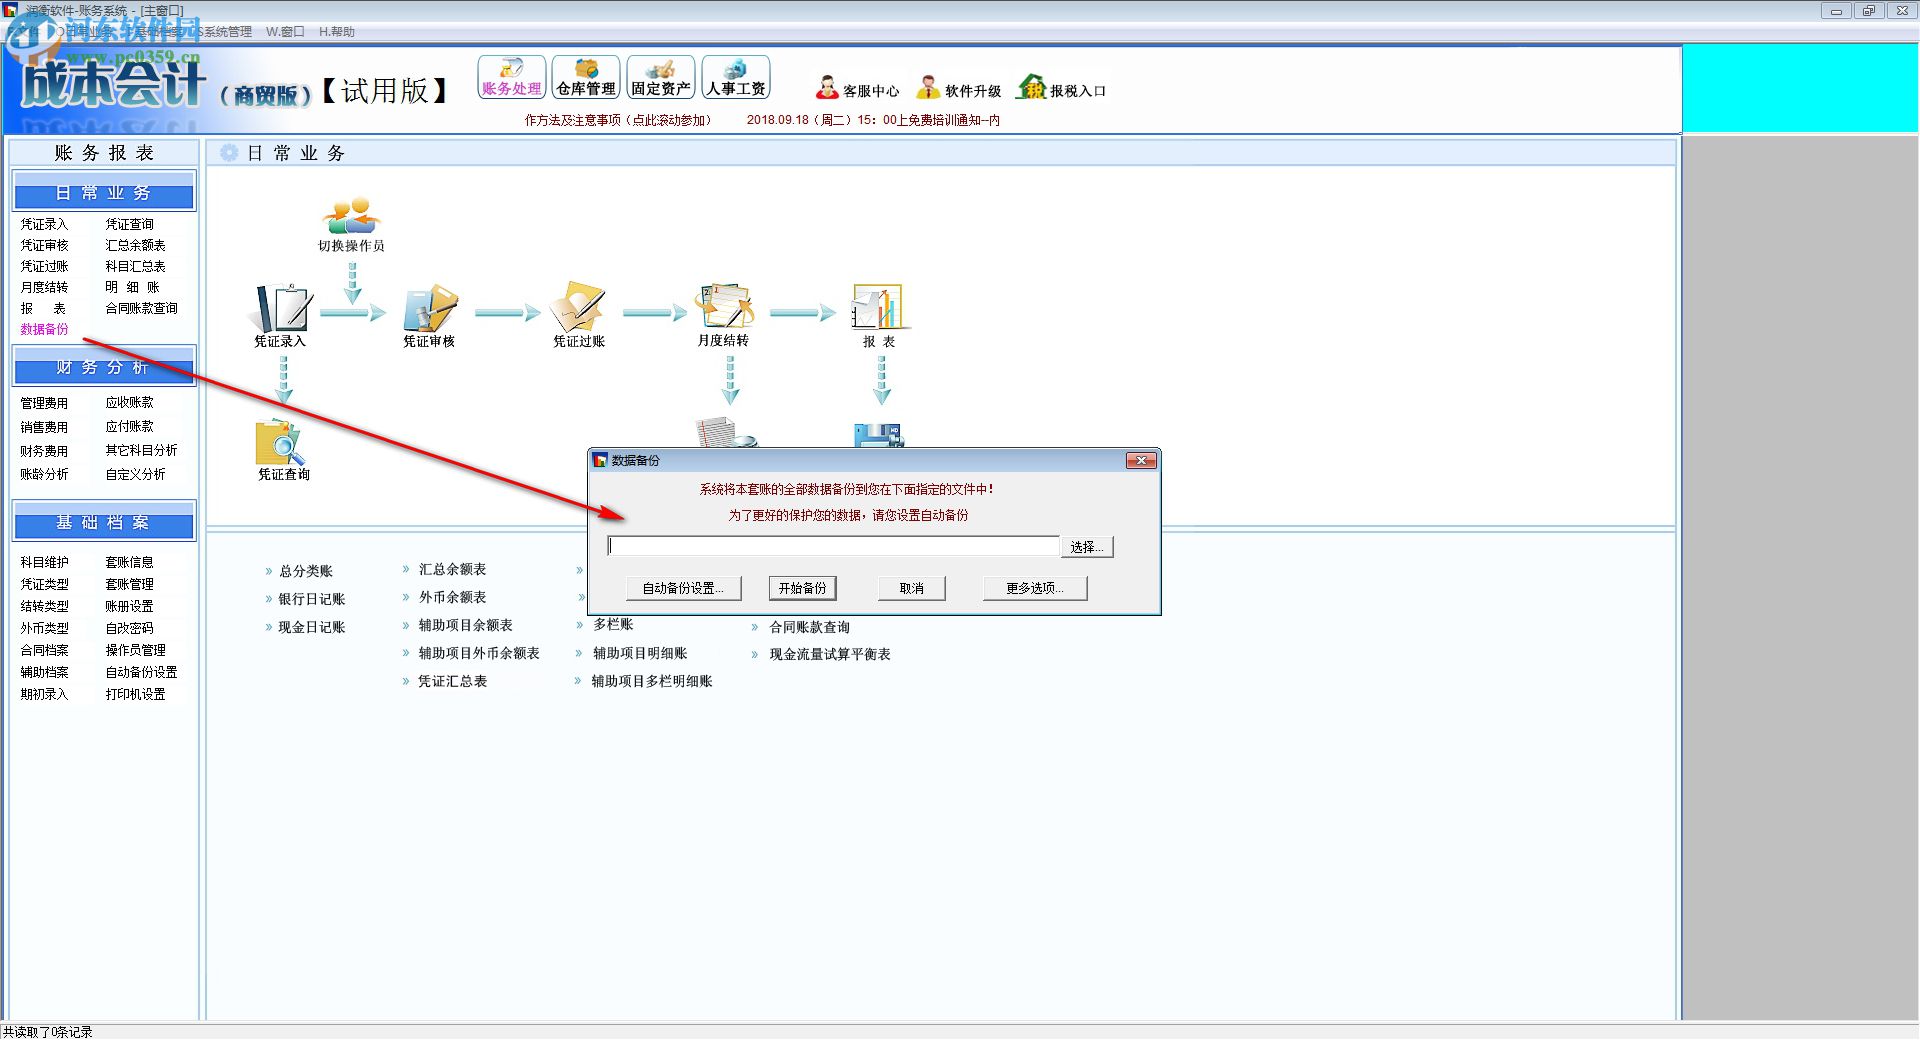Select the 基础档案 sidebar section
1920x1040 pixels.
104,522
